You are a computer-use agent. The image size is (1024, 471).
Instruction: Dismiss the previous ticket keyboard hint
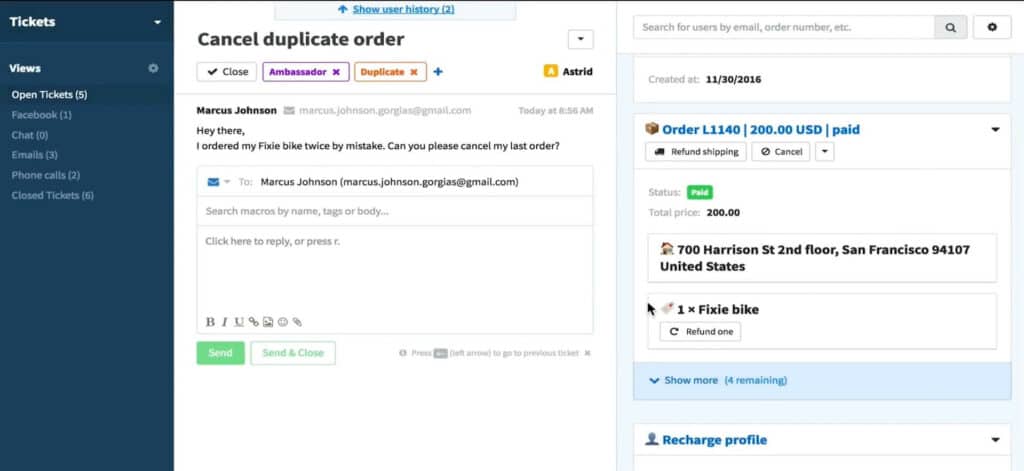click(587, 353)
